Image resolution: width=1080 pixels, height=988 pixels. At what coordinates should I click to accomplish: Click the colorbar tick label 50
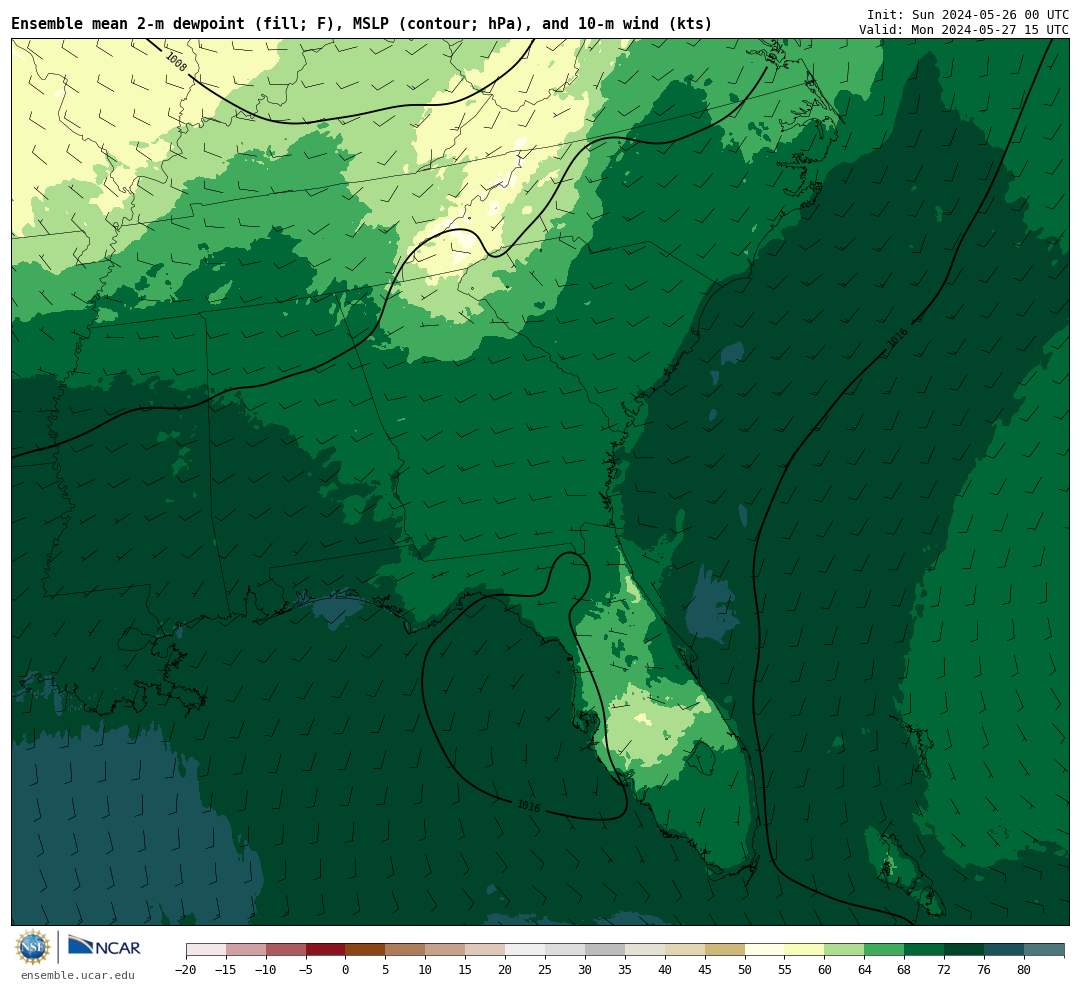pyautogui.click(x=745, y=969)
